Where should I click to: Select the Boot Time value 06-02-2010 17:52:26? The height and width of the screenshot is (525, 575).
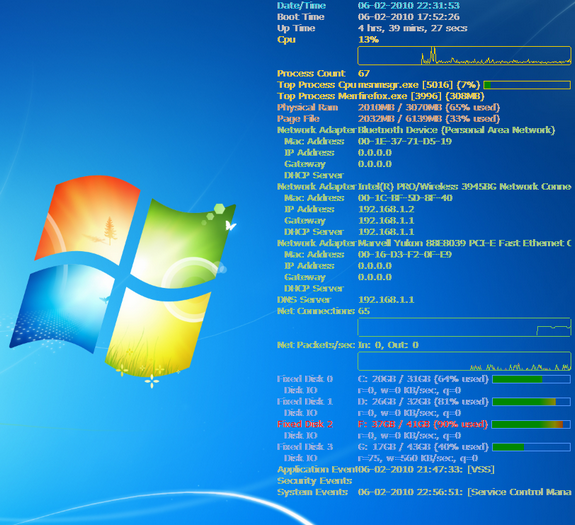click(x=409, y=17)
